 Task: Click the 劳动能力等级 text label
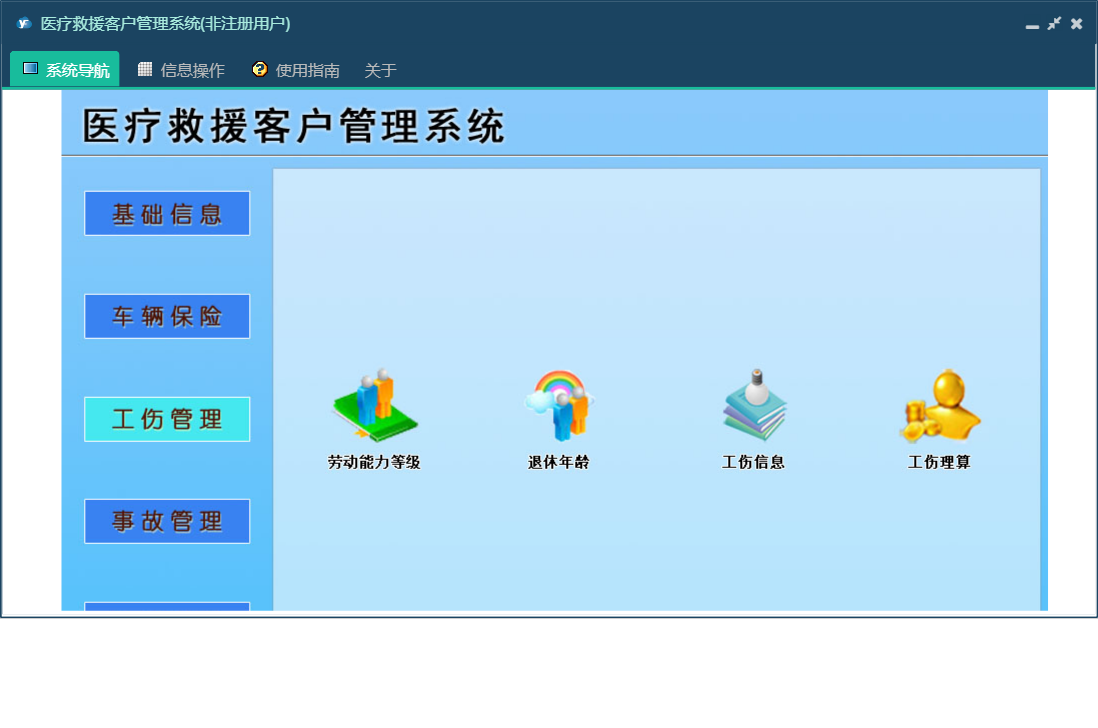(374, 462)
